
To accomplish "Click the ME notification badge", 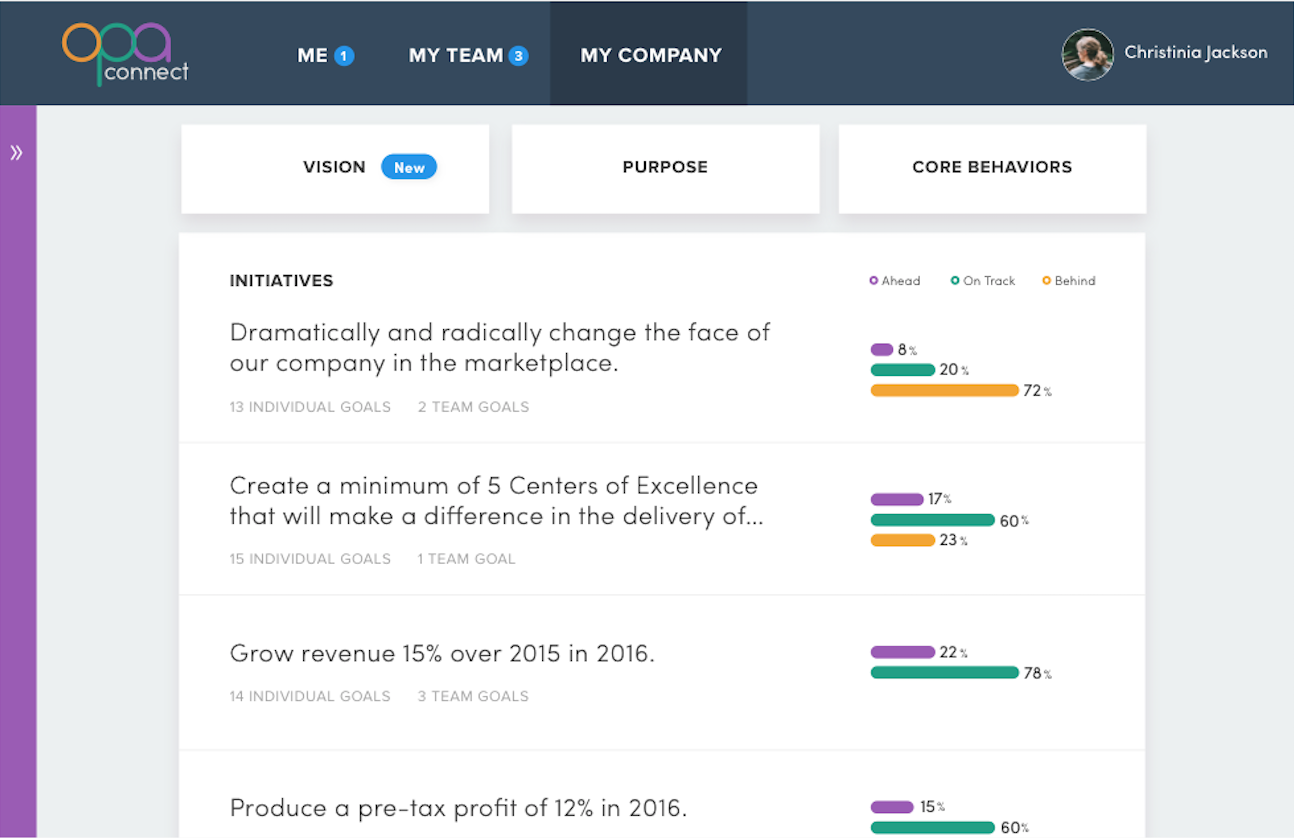I will (x=344, y=56).
